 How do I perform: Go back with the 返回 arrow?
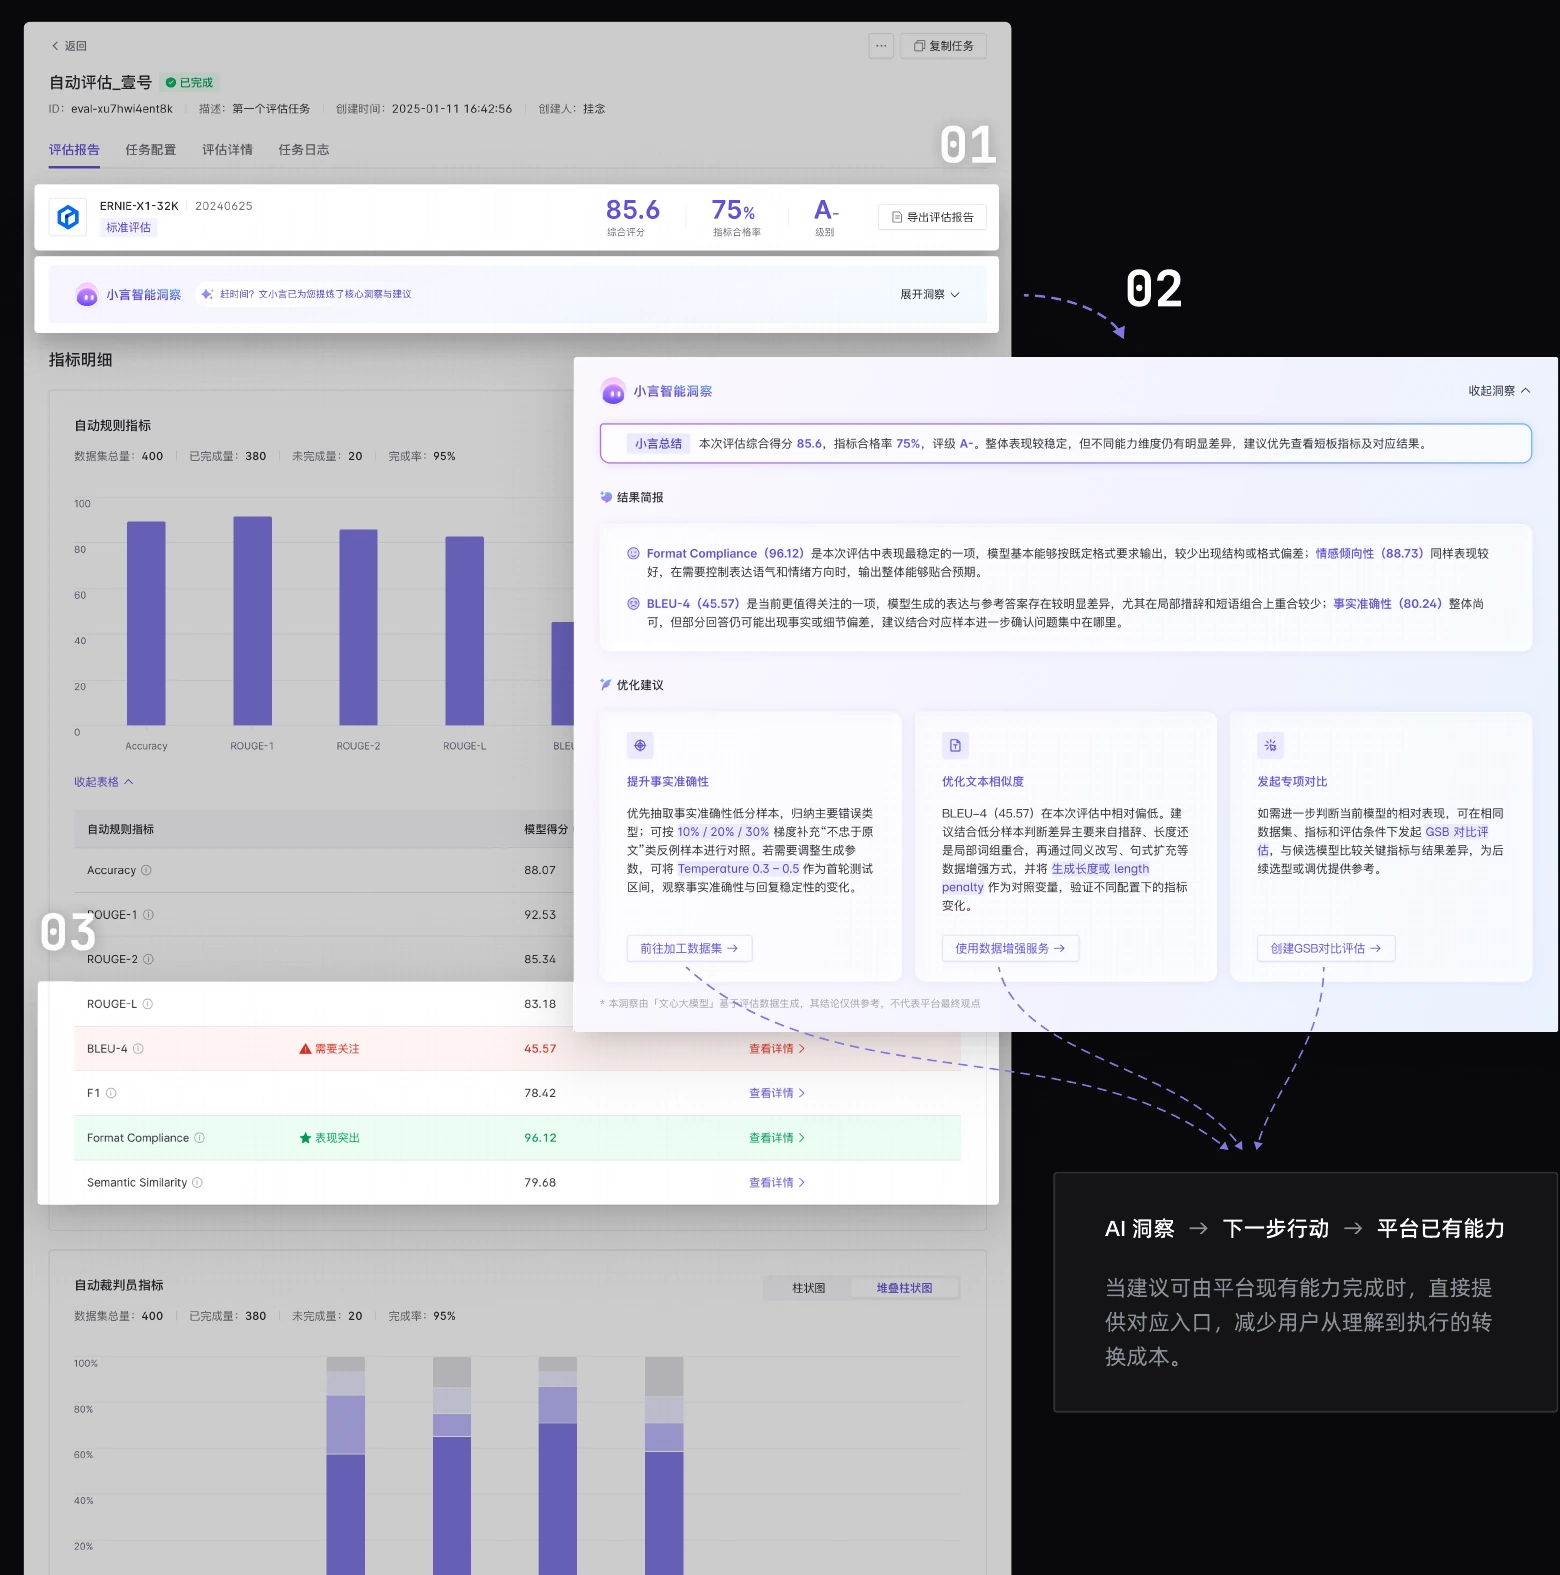pyautogui.click(x=68, y=46)
